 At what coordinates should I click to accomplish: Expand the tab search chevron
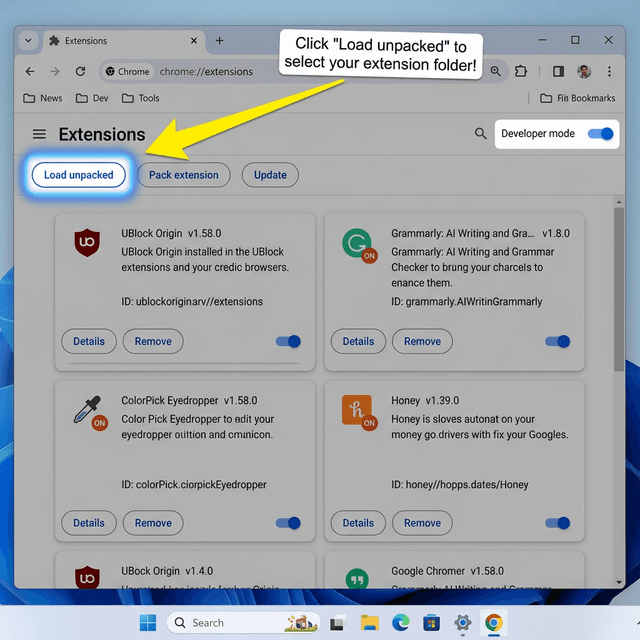pos(28,41)
